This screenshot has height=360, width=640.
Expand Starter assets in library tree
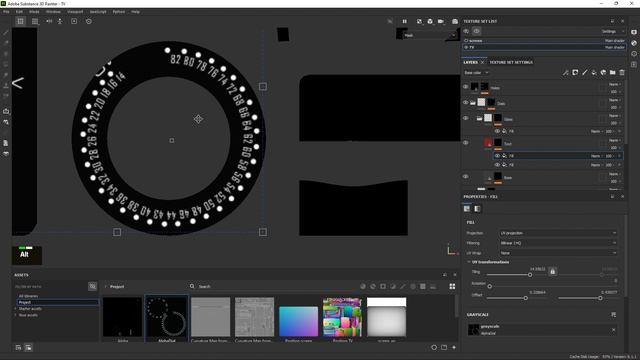coord(16,309)
